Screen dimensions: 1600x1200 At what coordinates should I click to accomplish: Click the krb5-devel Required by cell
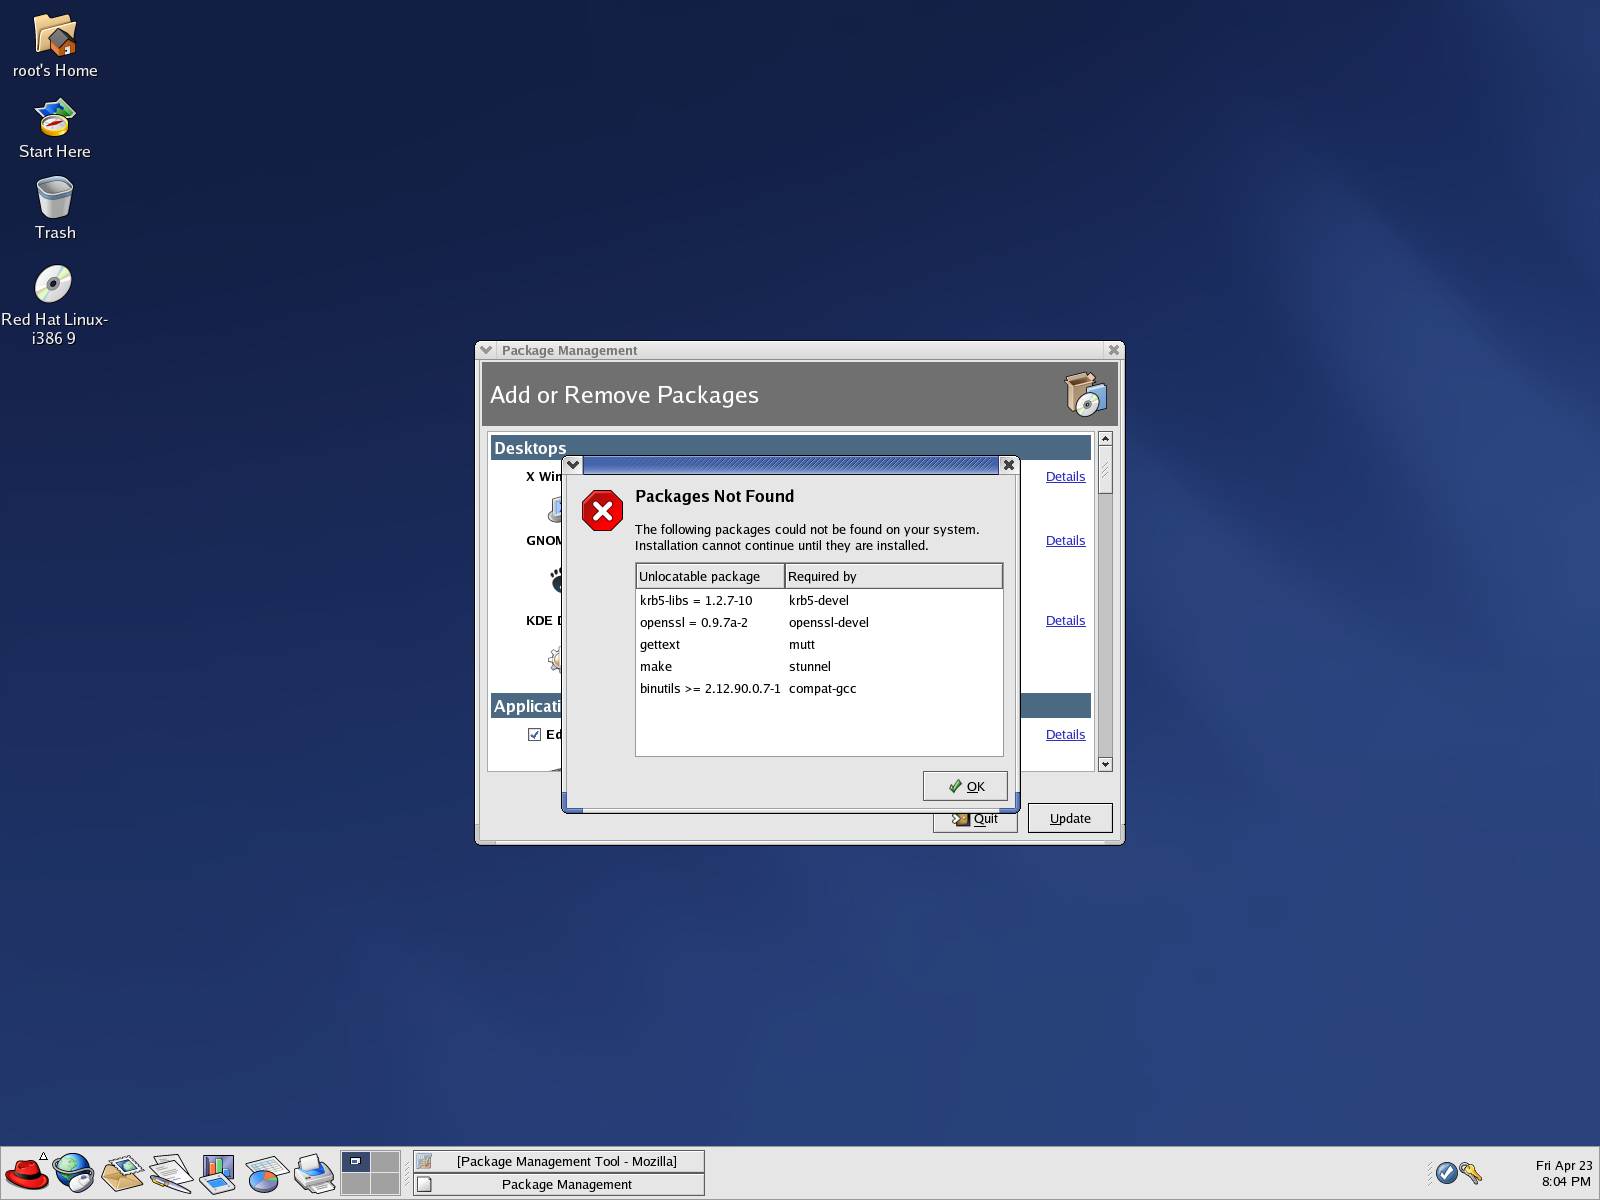(819, 601)
